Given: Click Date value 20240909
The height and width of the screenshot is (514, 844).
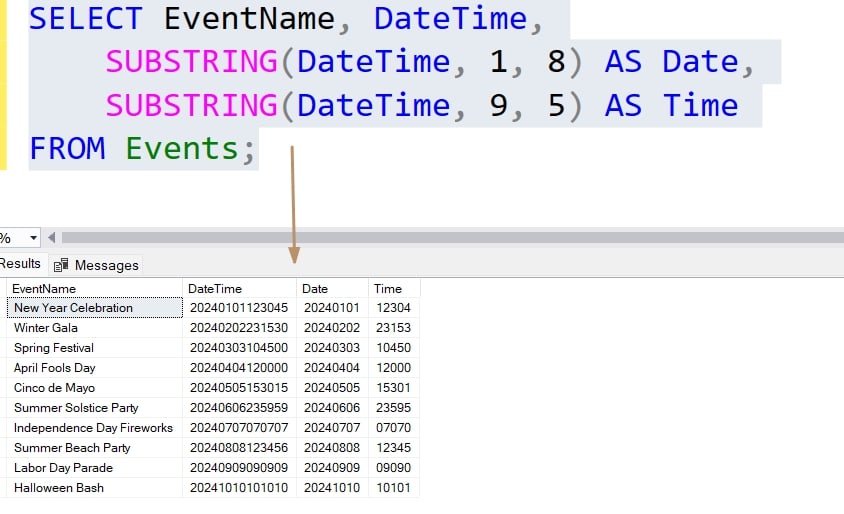Looking at the screenshot, I should 332,468.
